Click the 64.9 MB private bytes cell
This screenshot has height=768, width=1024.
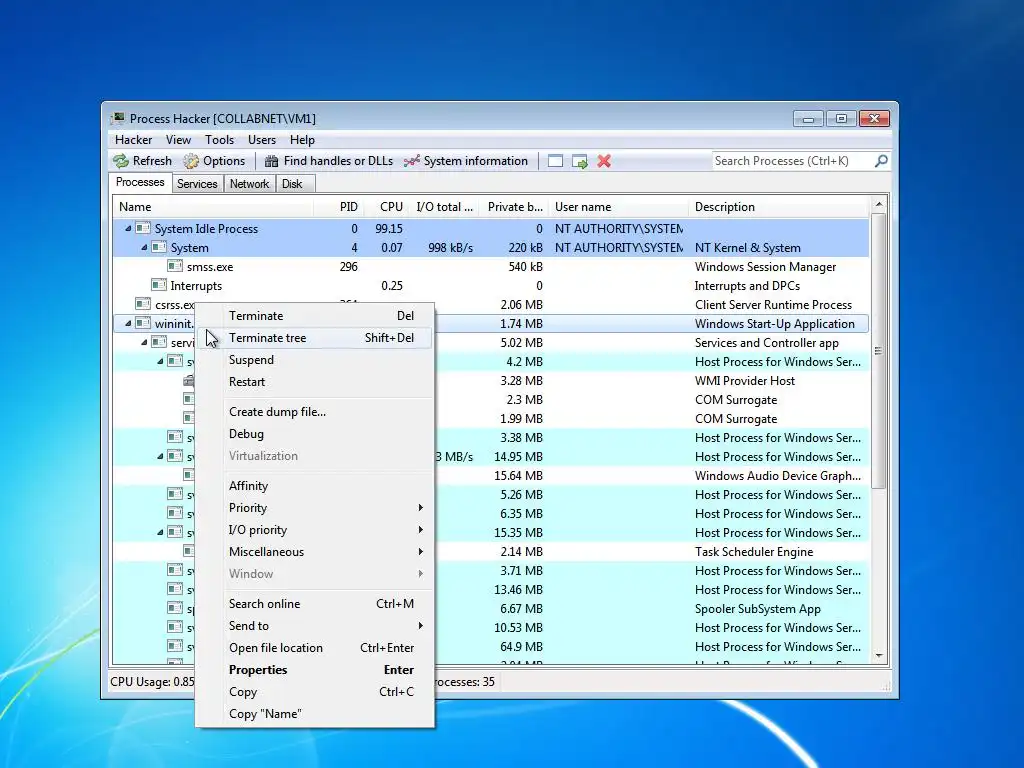tap(521, 647)
